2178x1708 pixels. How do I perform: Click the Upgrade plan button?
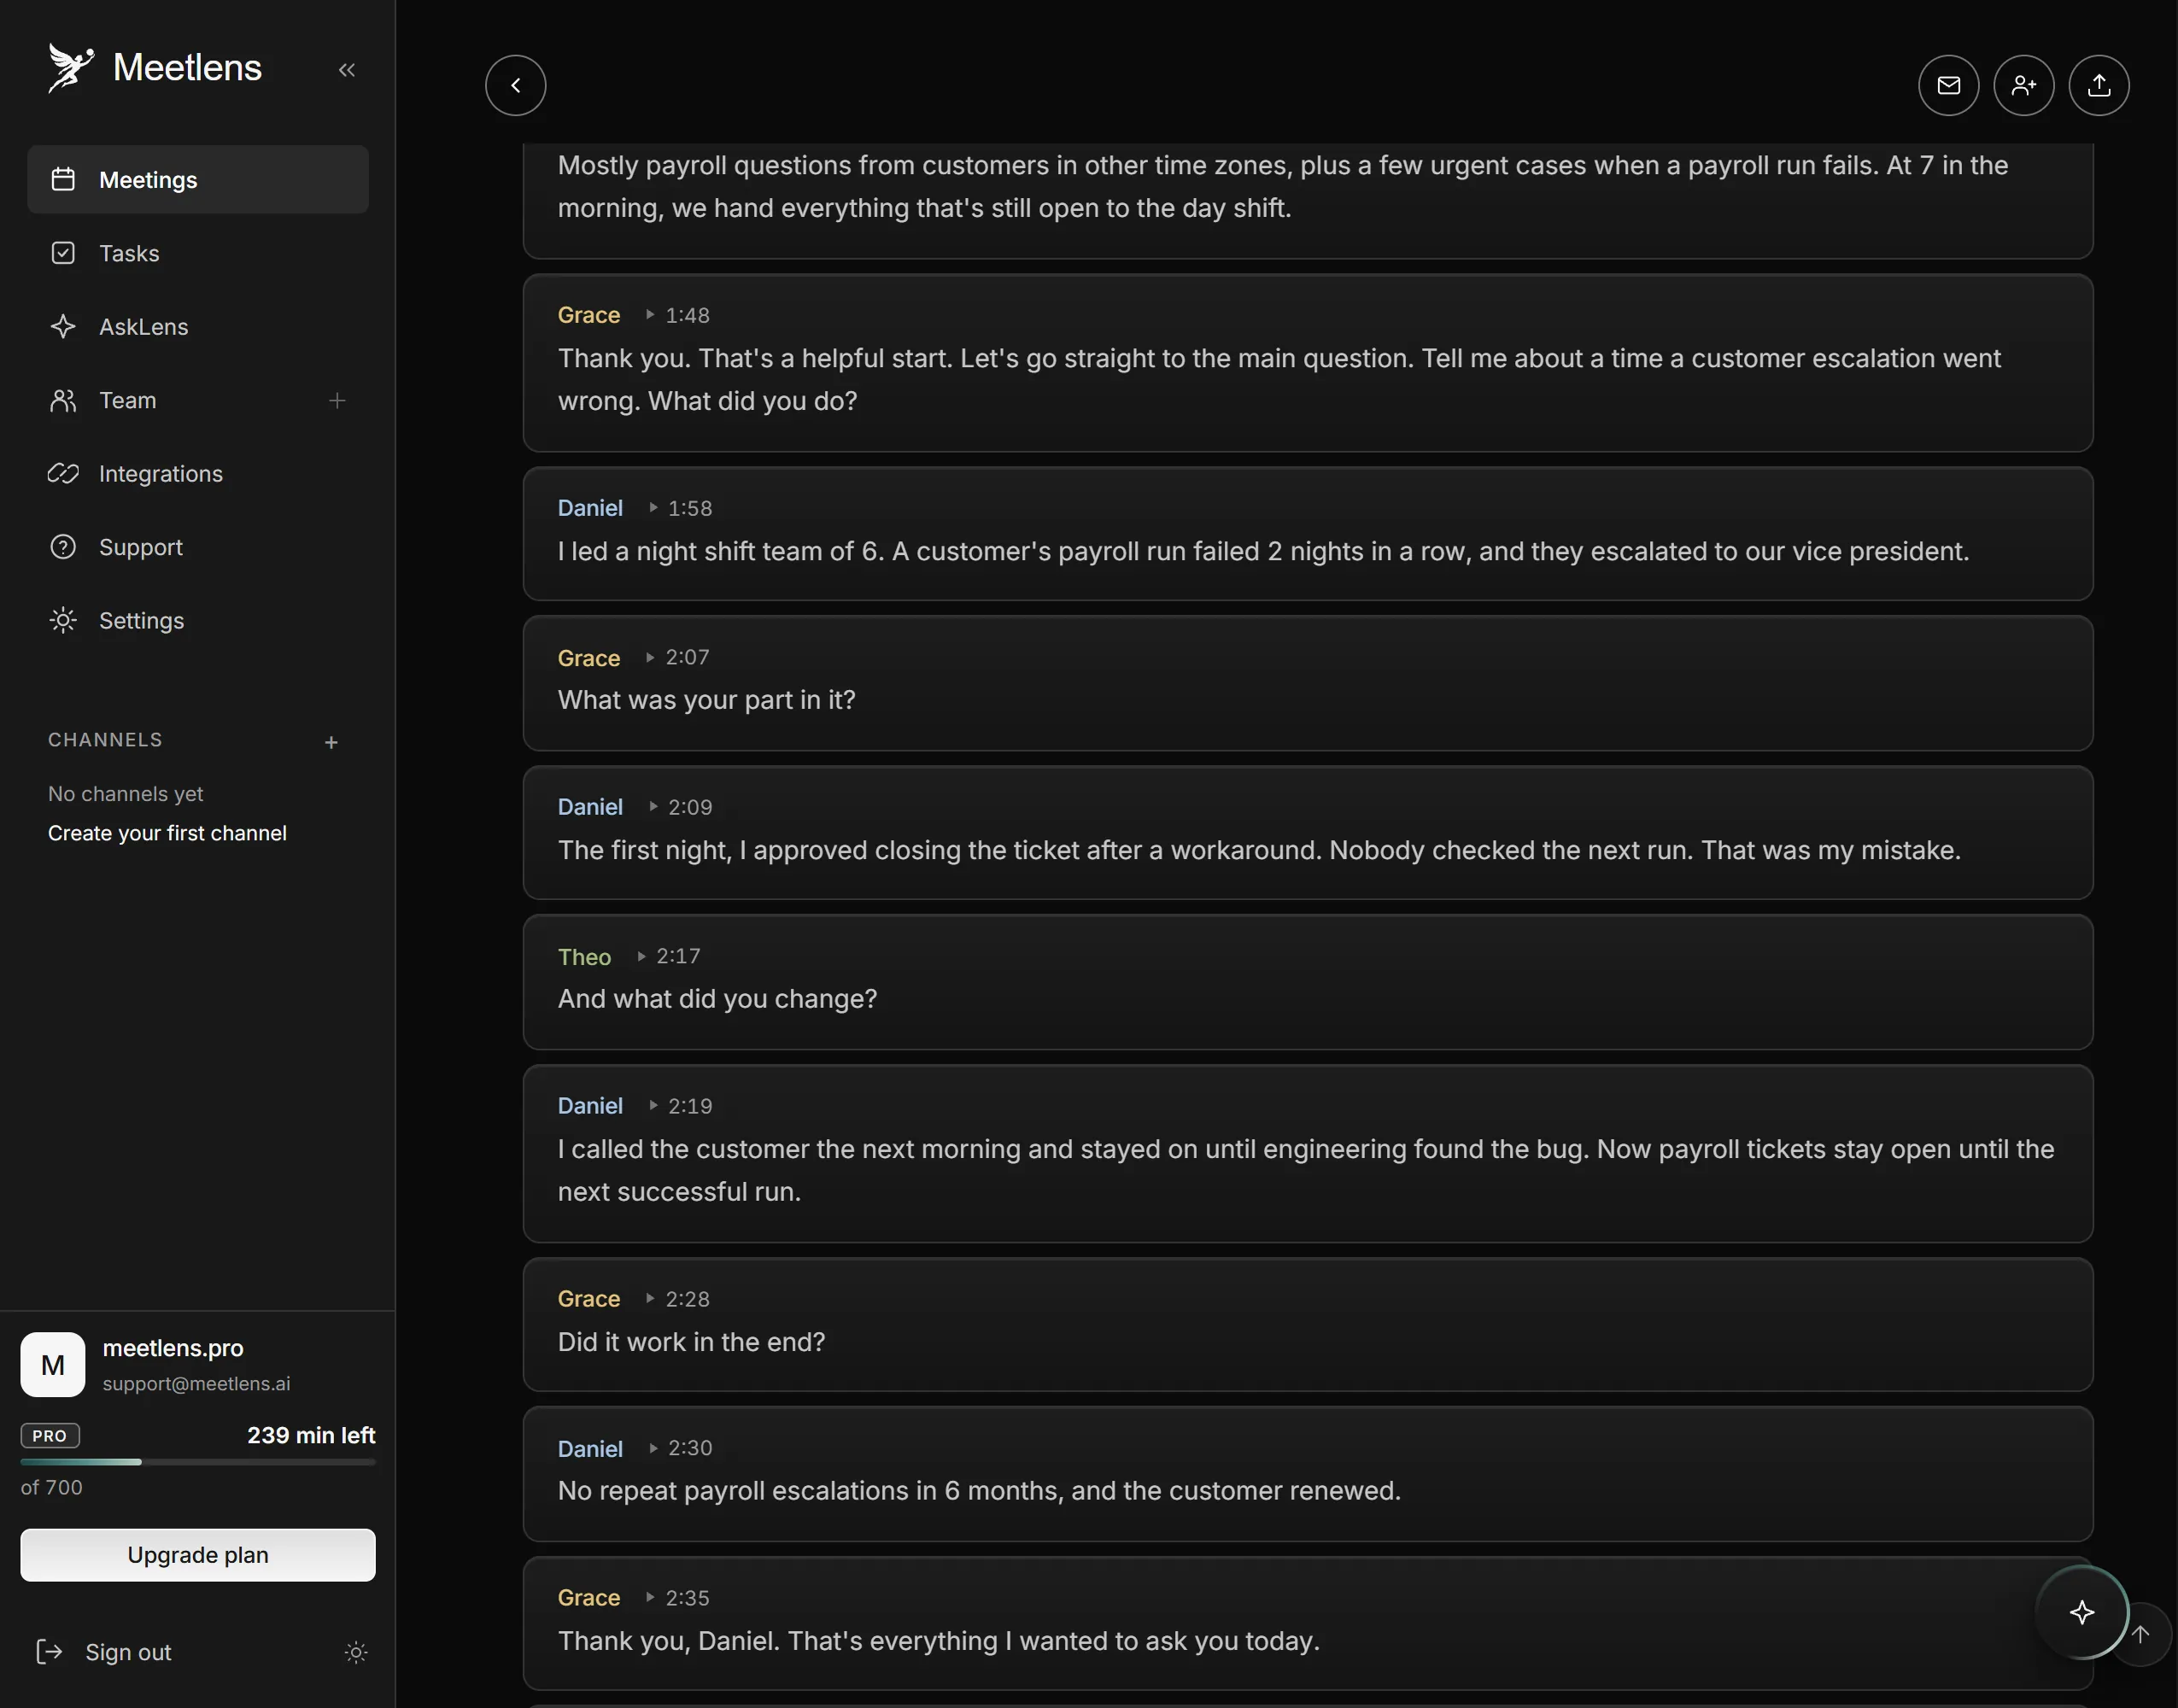pyautogui.click(x=198, y=1554)
